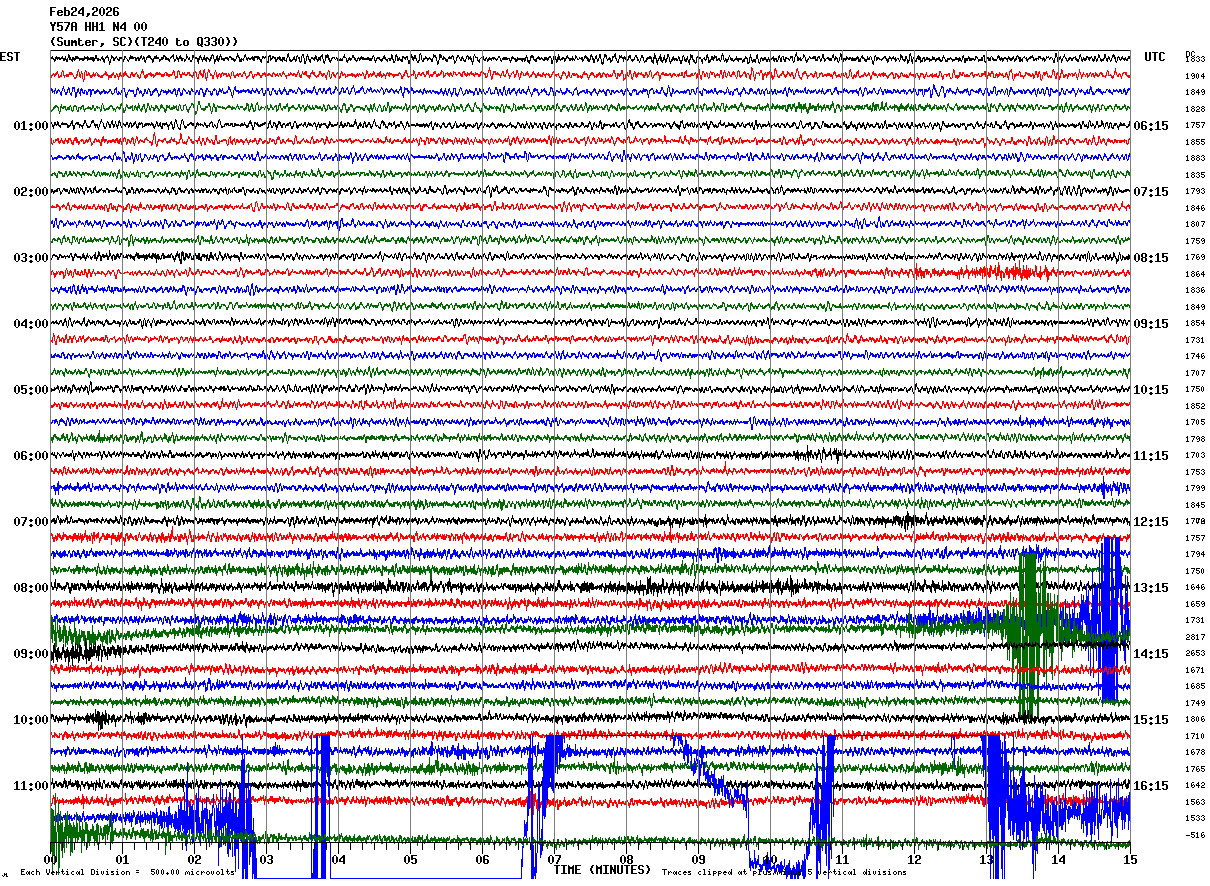Select minute tick label 12 on bottom axis

click(914, 860)
